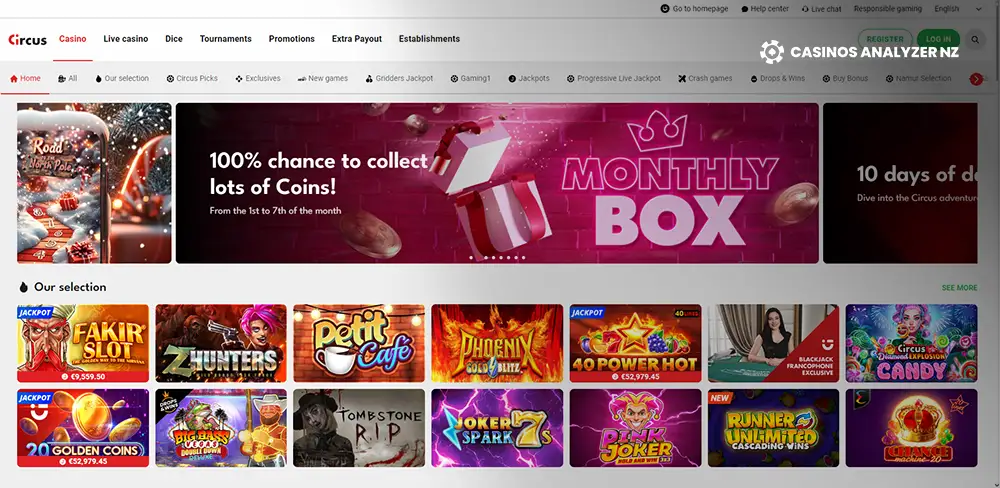This screenshot has width=1000, height=488.
Task: Open the Go to homepage link
Action: (695, 9)
